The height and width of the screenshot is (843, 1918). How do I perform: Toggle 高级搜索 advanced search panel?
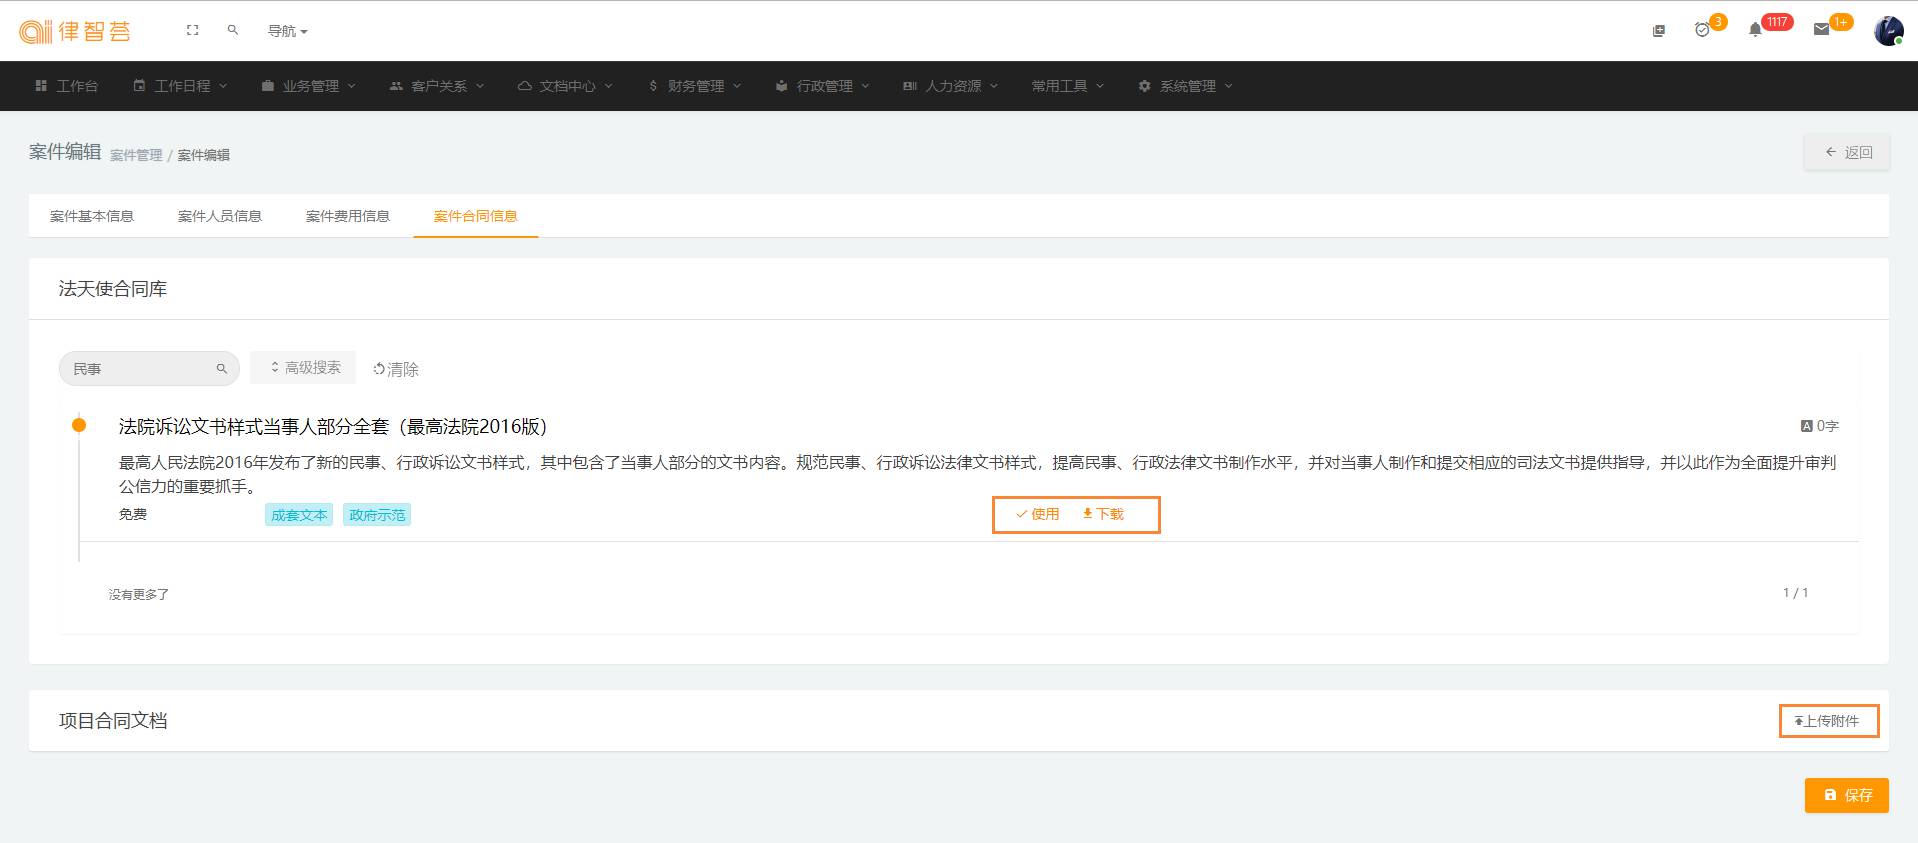[x=304, y=368]
